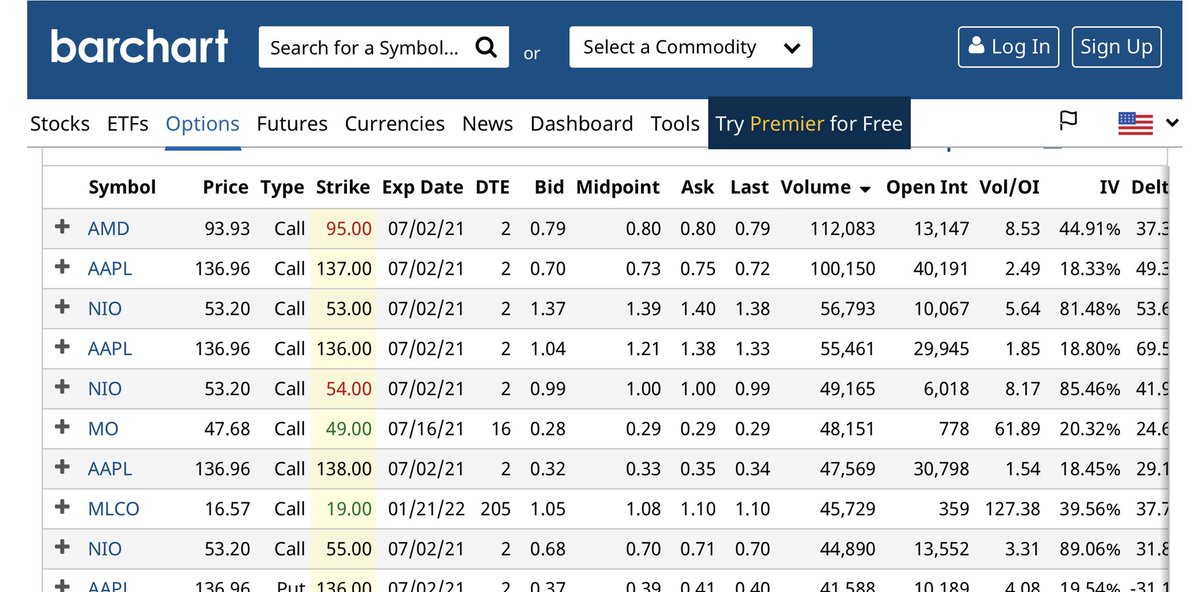Click the Volume descending sort arrow

pos(865,189)
